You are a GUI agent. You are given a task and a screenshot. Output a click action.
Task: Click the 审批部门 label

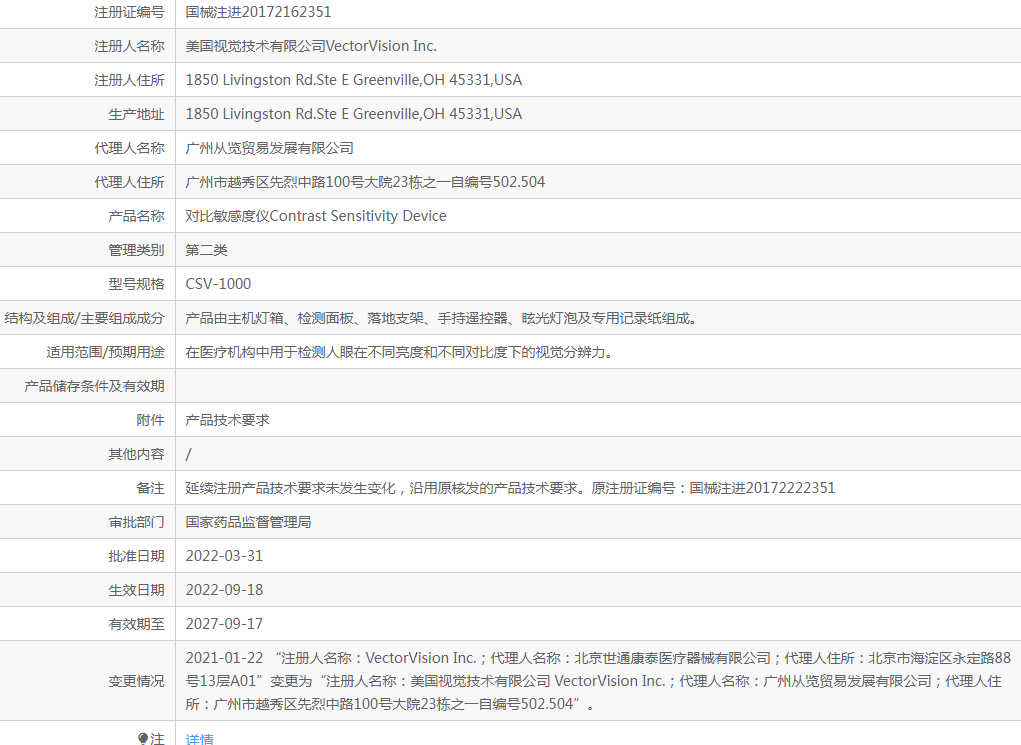pos(137,522)
